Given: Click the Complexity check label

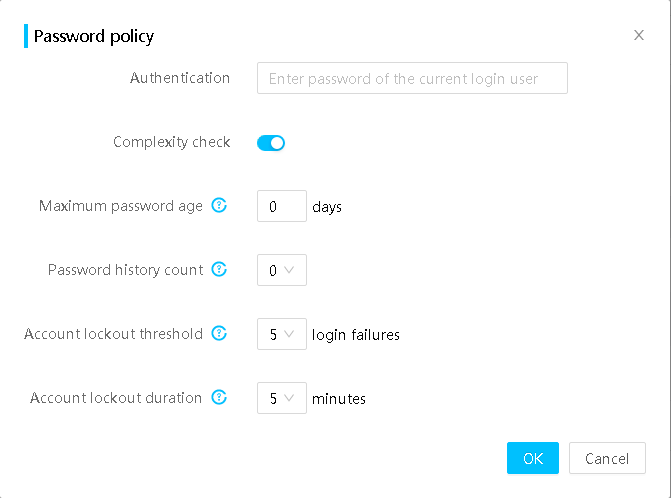Looking at the screenshot, I should pos(172,142).
